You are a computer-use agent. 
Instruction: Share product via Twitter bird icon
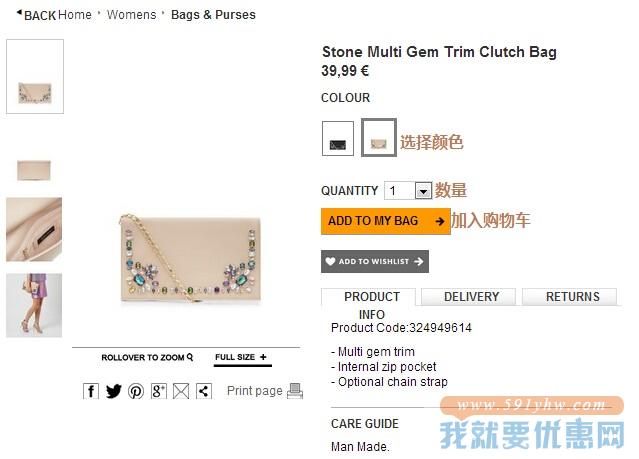pos(114,391)
